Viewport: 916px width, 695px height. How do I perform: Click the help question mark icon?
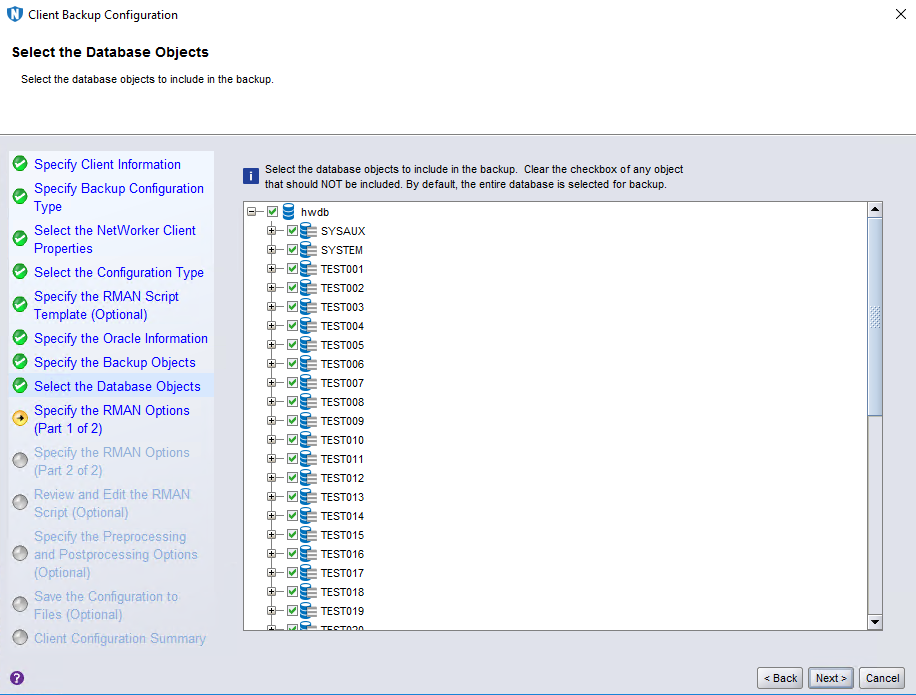(16, 678)
